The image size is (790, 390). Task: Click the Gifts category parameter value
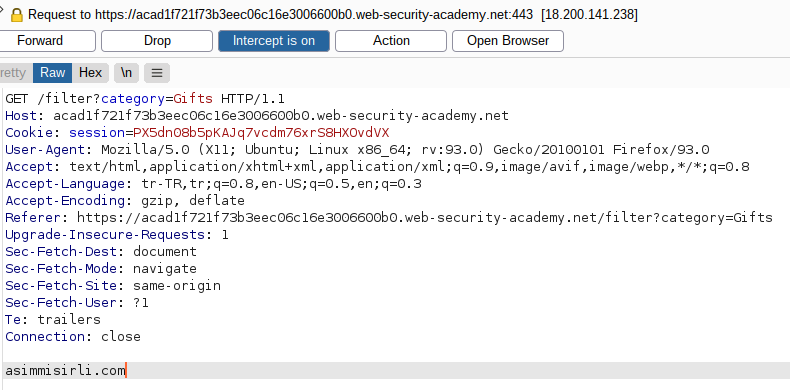(x=193, y=99)
